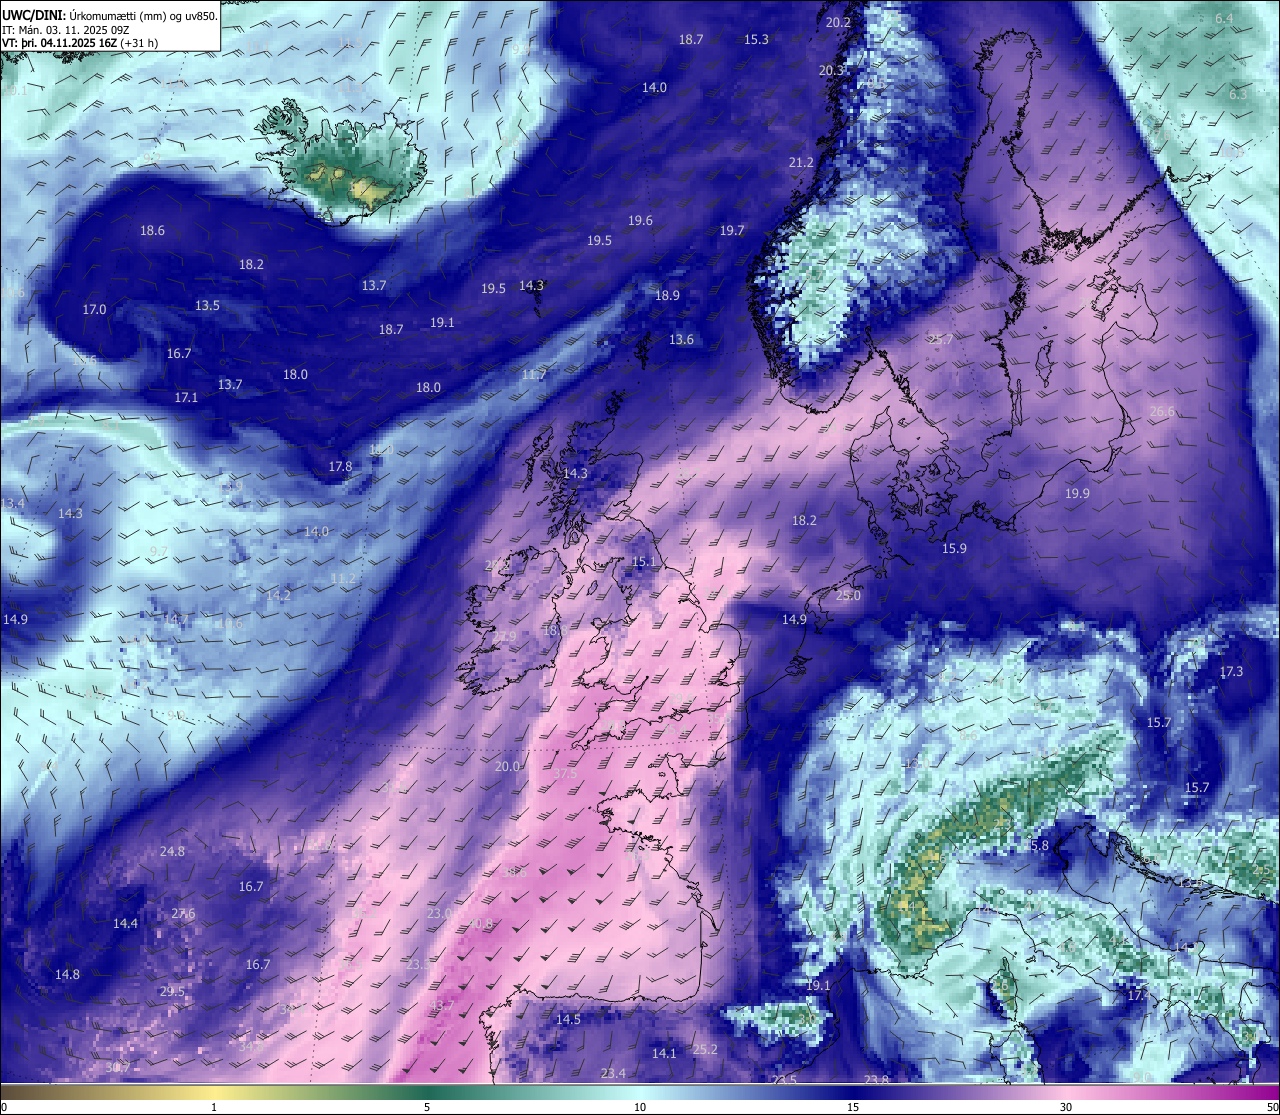The width and height of the screenshot is (1280, 1115).
Task: Click the precipitation colour scale bar
Action: click(640, 1092)
